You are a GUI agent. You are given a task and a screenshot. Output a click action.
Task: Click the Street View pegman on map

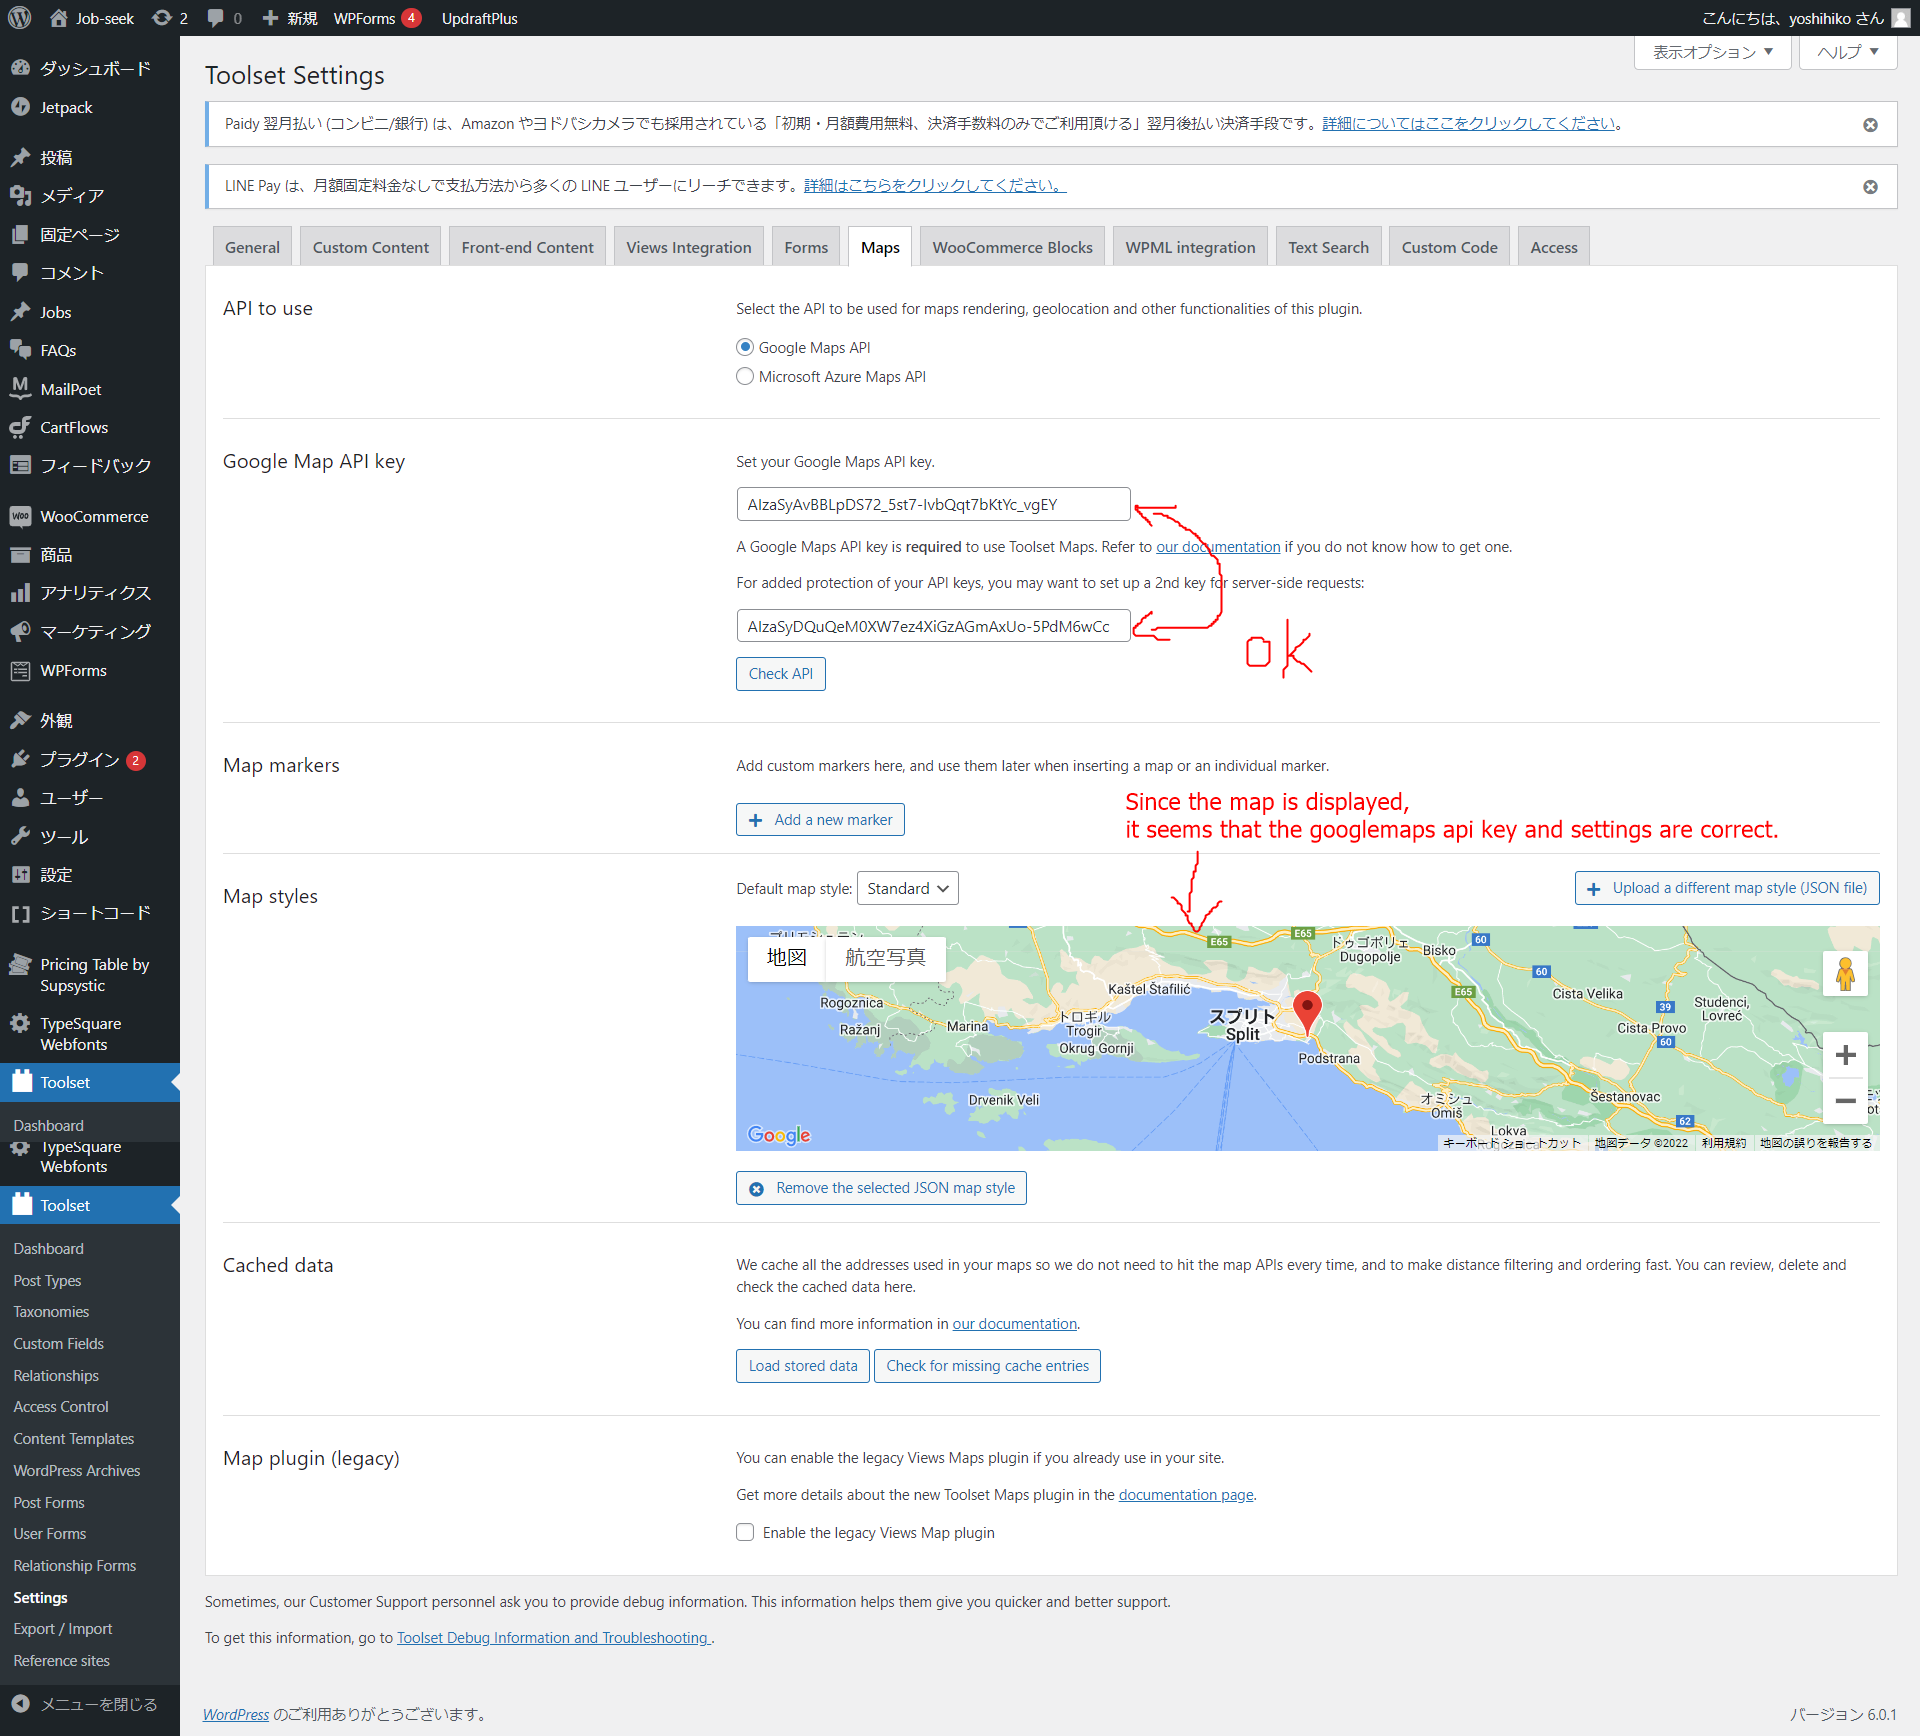point(1845,973)
